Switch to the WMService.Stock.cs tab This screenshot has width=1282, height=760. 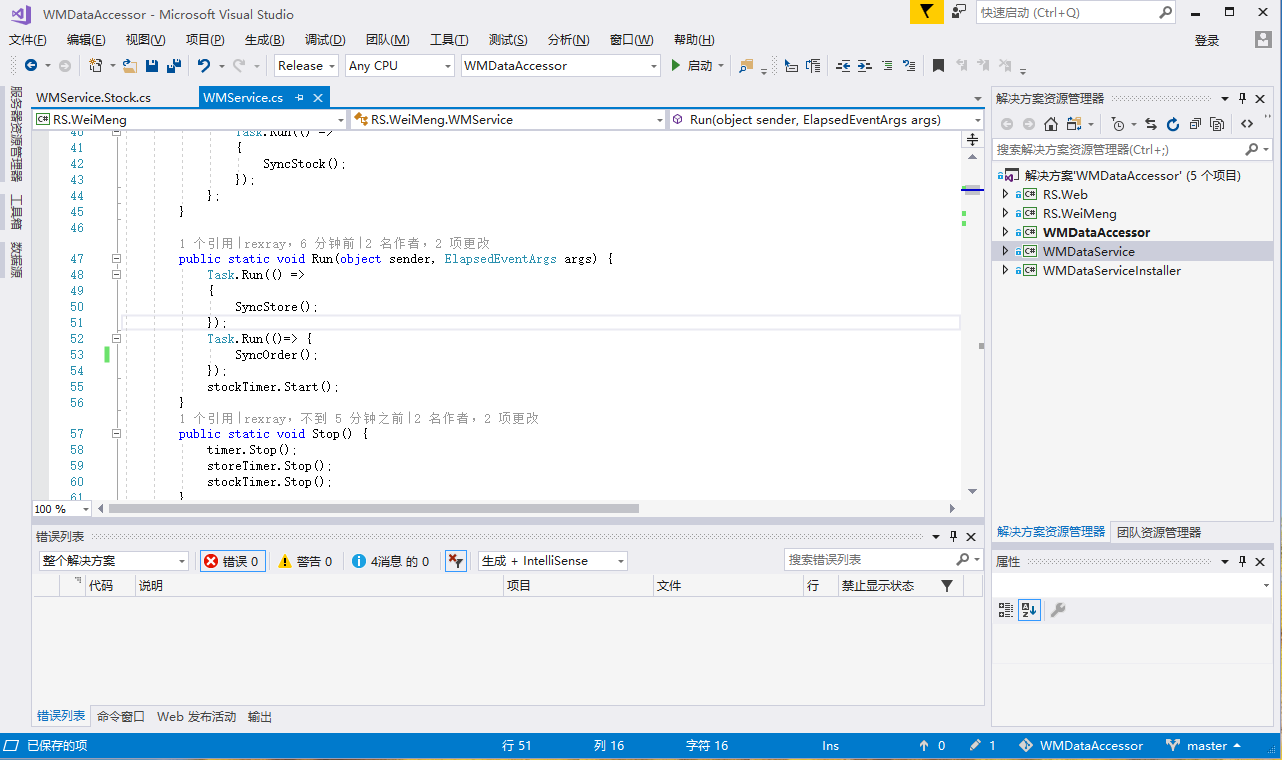pyautogui.click(x=93, y=98)
